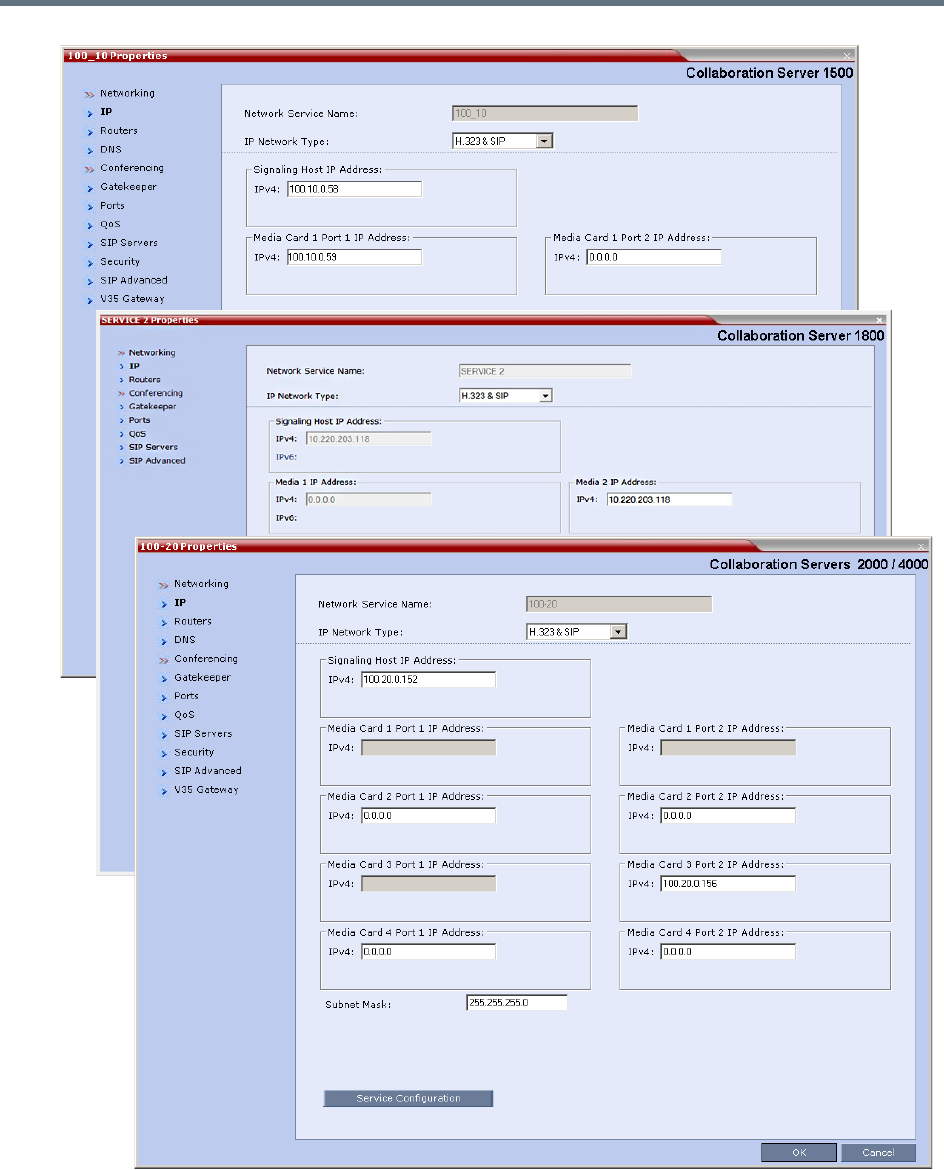This screenshot has width=944, height=1170.
Task: Open Gatekeeper in 100_10 Properties sidebar
Action: pos(128,187)
